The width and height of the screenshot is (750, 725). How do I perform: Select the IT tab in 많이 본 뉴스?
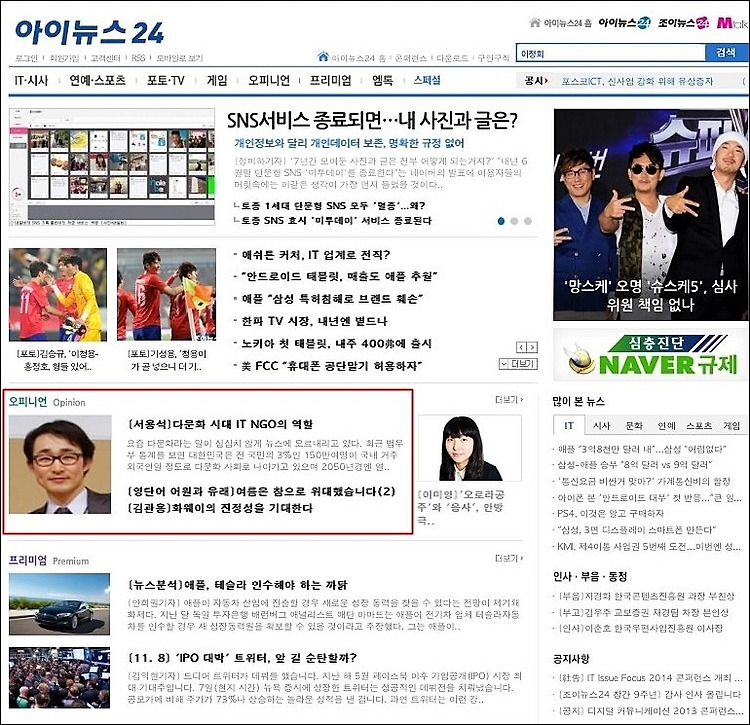click(568, 426)
